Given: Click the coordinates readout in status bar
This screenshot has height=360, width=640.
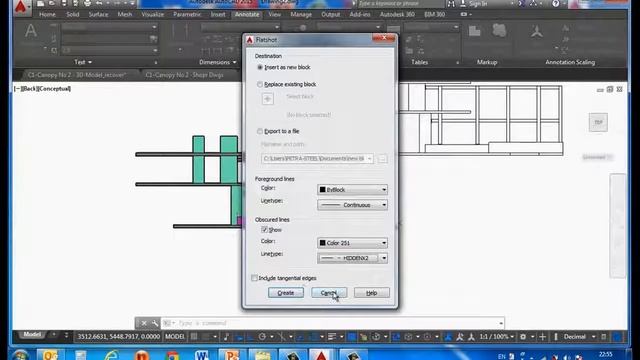Looking at the screenshot, I should pos(119,337).
